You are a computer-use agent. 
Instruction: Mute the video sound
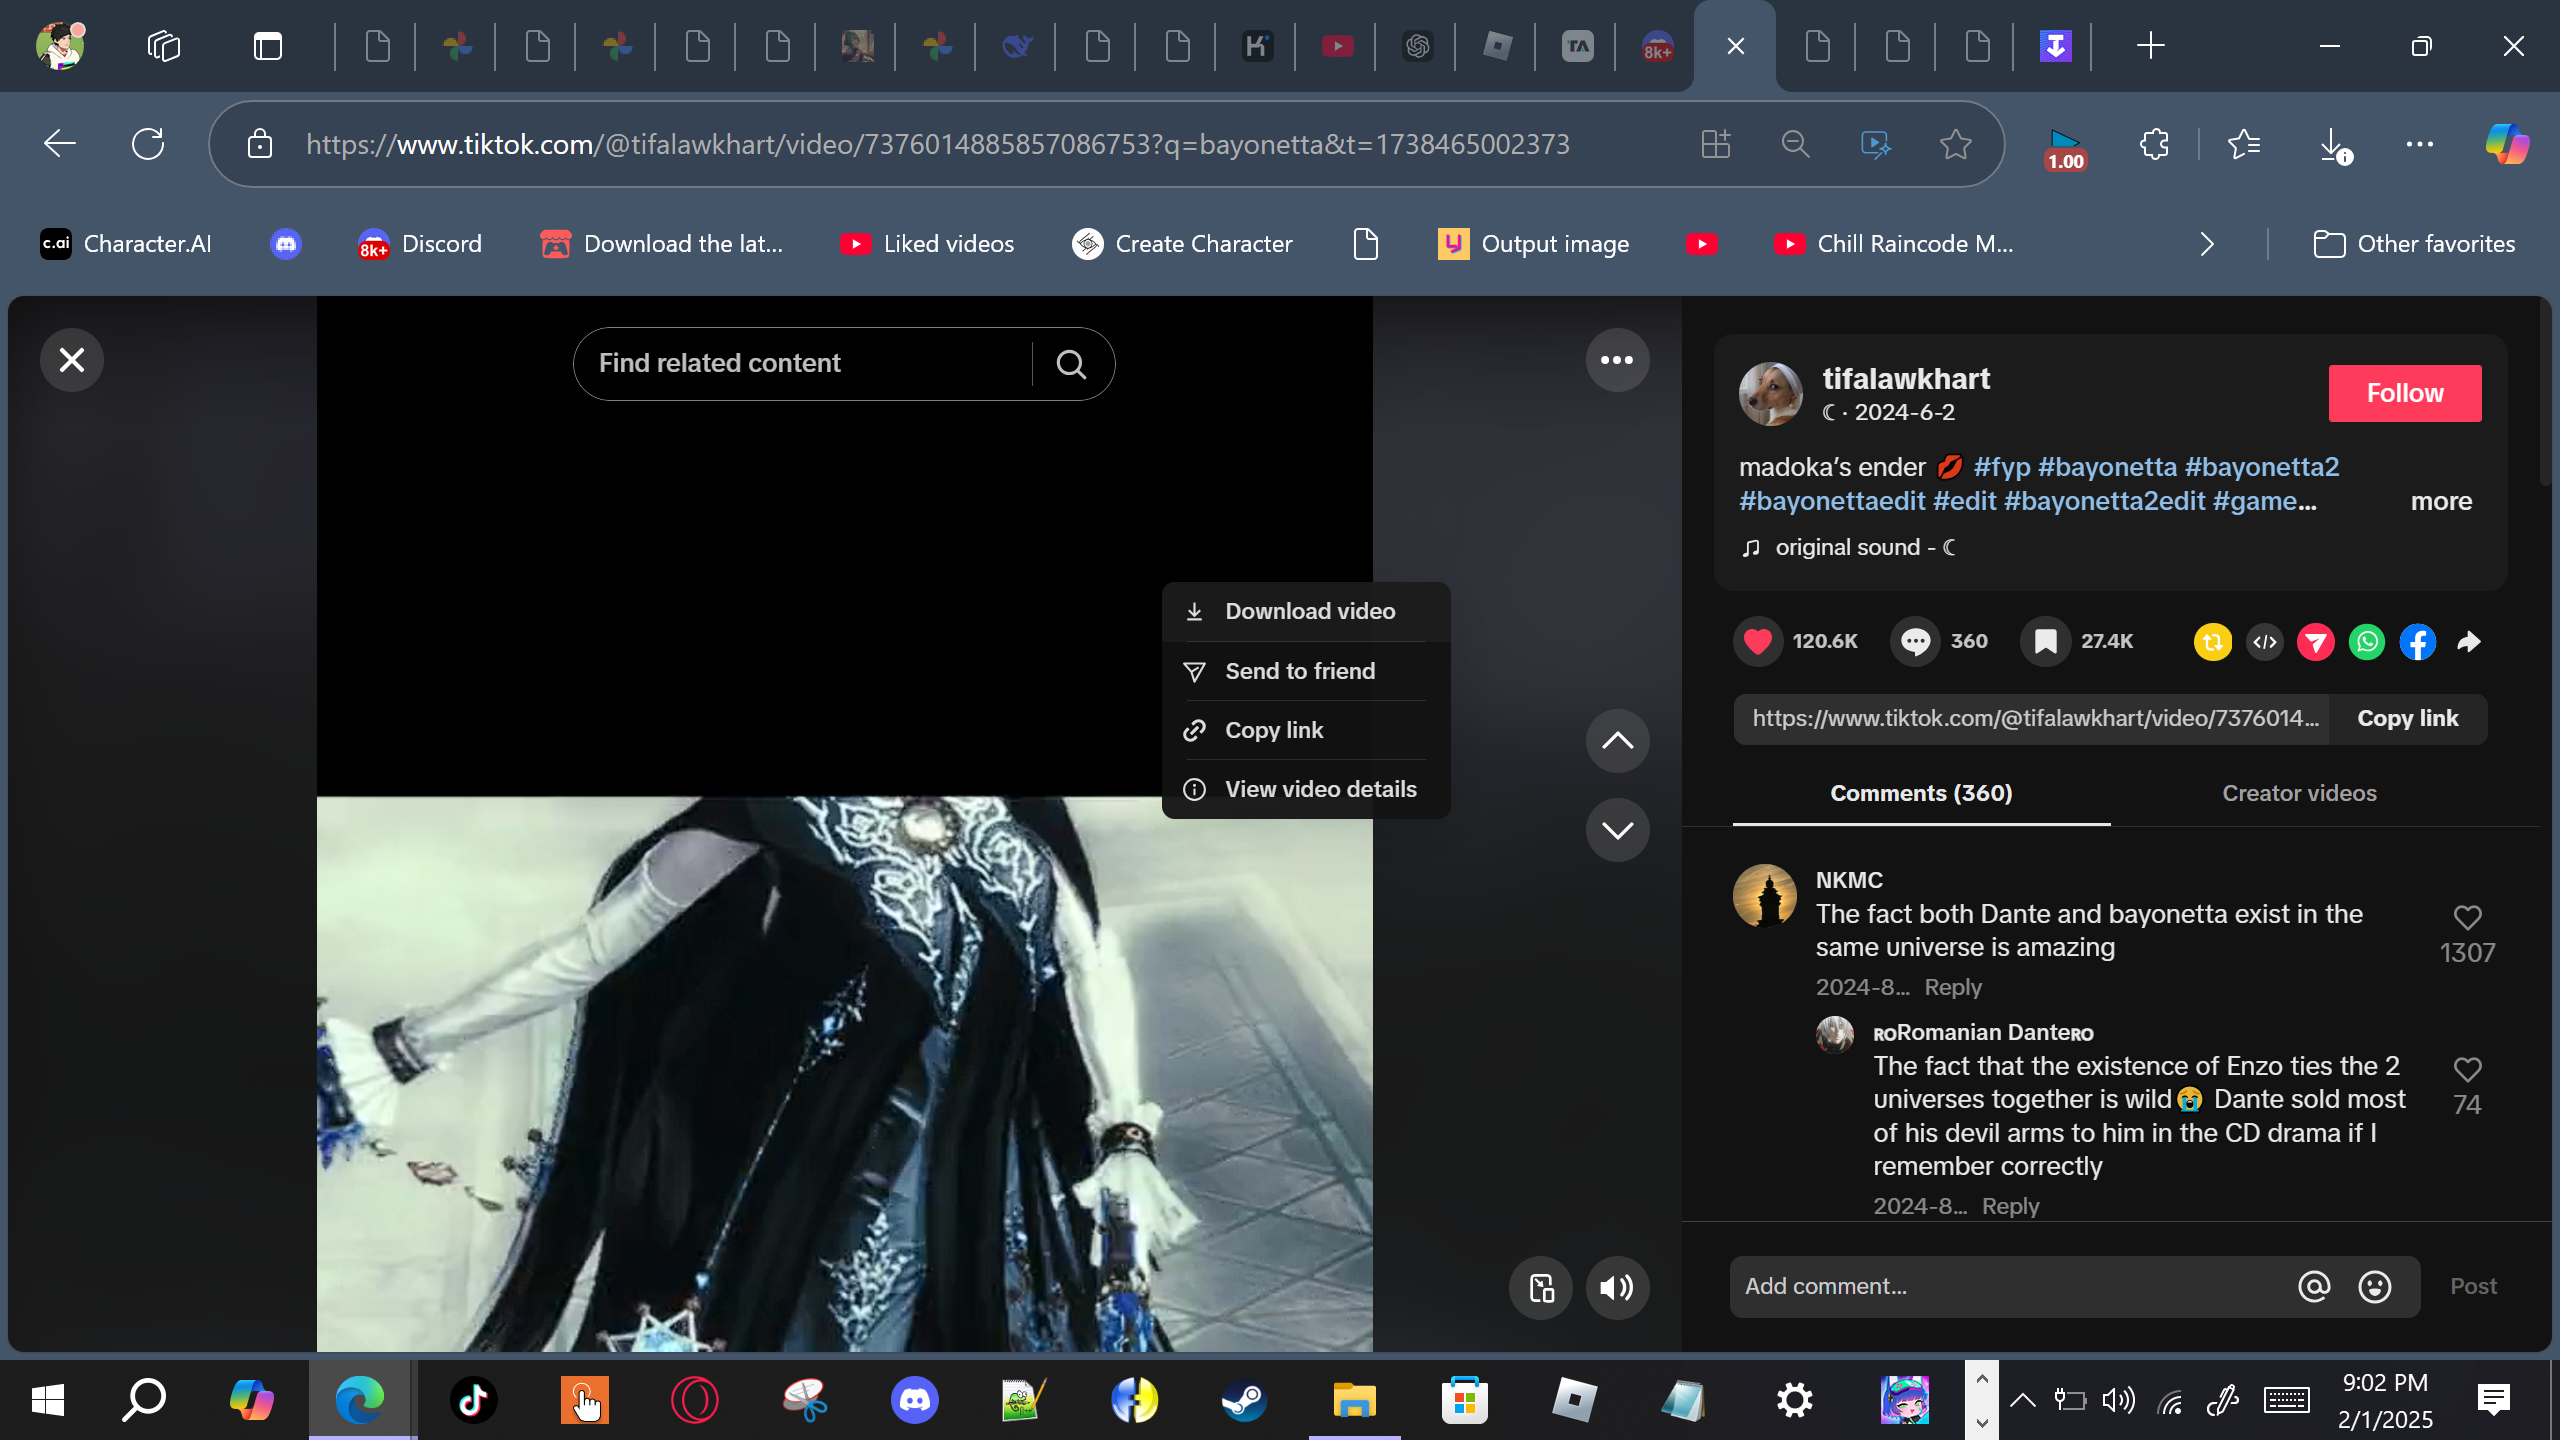[1616, 1288]
